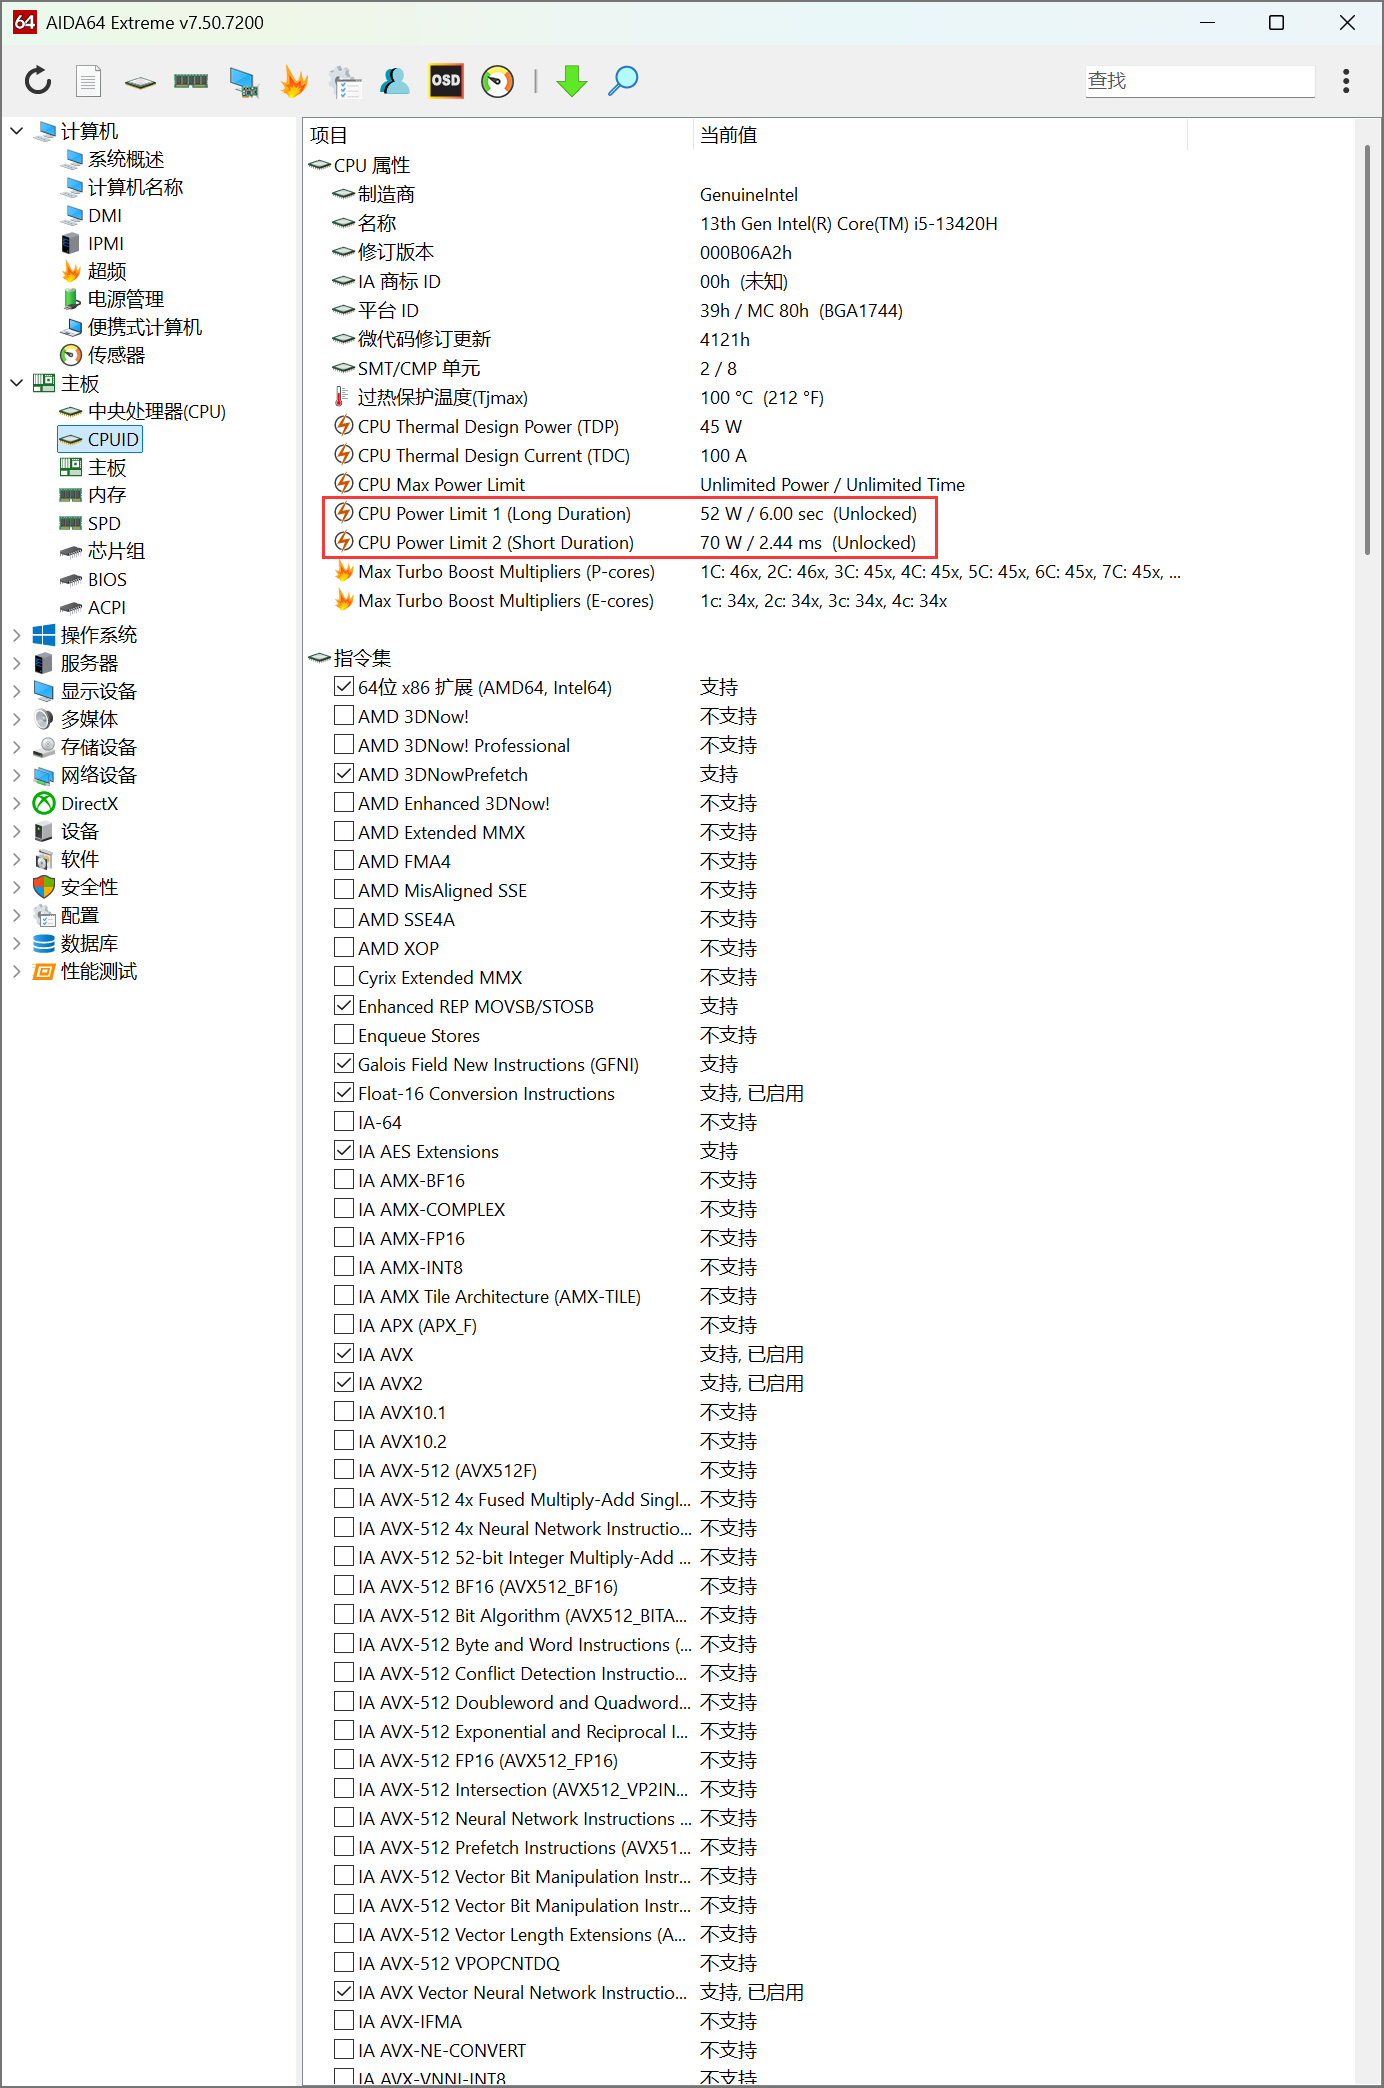This screenshot has height=2088, width=1384.
Task: Click the 多媒体 speaker icon in tree
Action: pyautogui.click(x=44, y=719)
